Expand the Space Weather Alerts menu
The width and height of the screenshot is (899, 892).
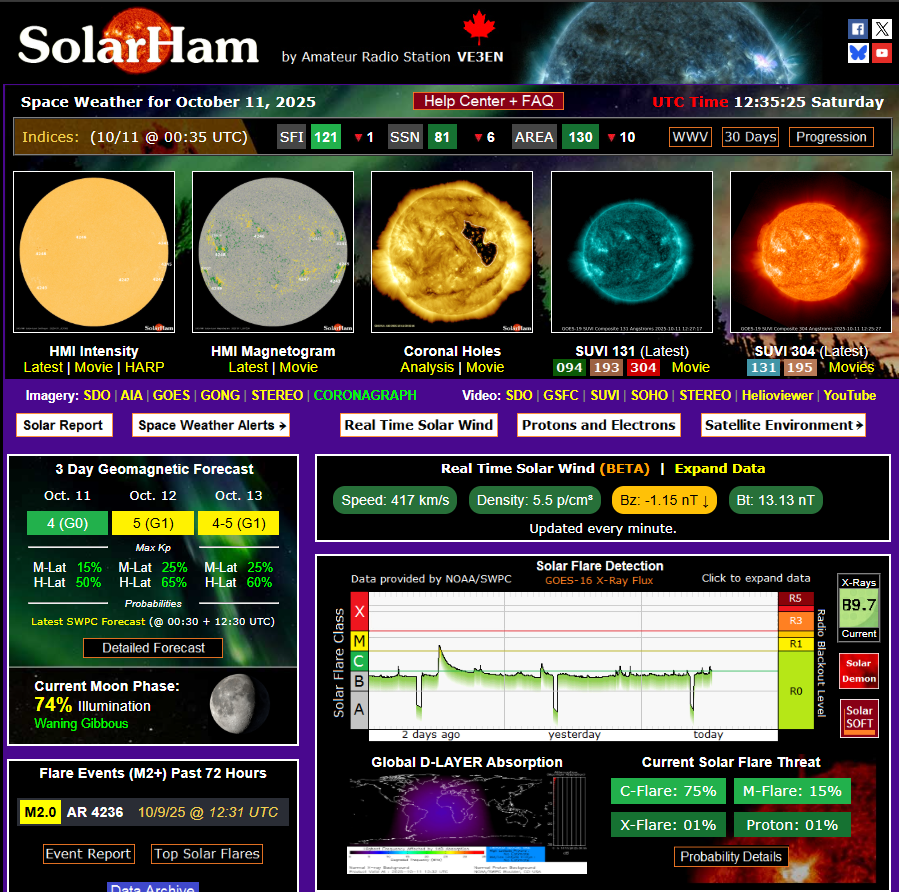(x=211, y=425)
